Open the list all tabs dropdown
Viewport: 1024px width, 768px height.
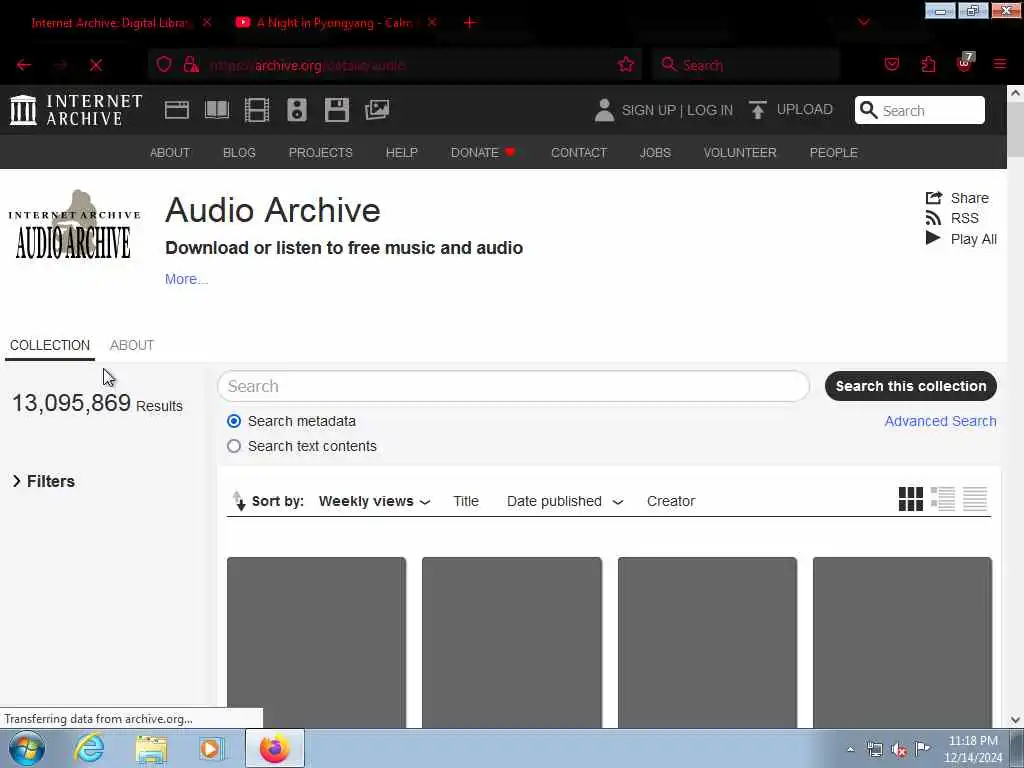click(x=863, y=22)
